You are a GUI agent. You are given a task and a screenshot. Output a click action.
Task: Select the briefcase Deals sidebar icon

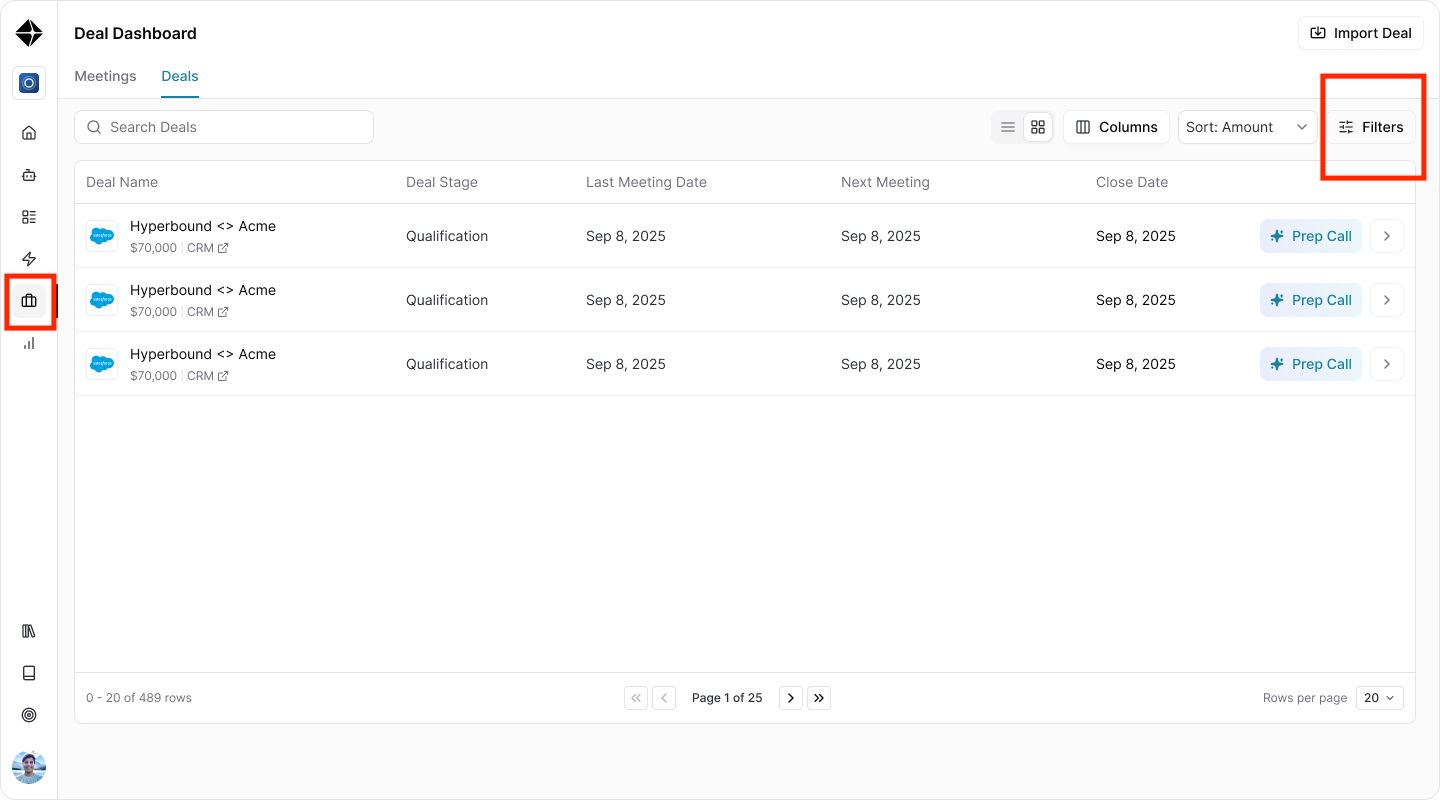point(29,301)
